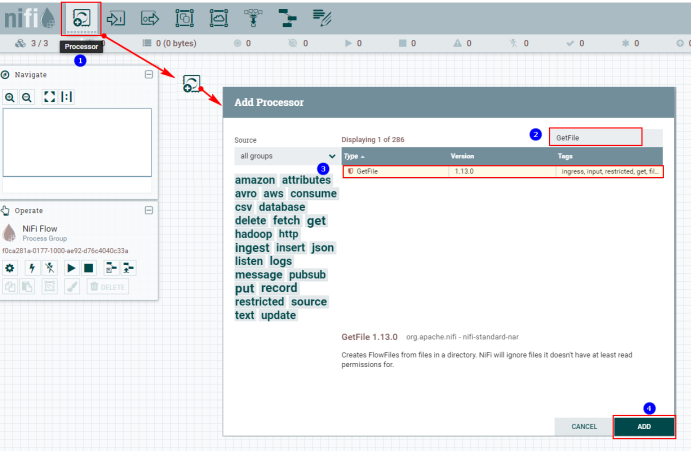Select the Input Port toolbar icon
The image size is (692, 451).
coord(116,19)
